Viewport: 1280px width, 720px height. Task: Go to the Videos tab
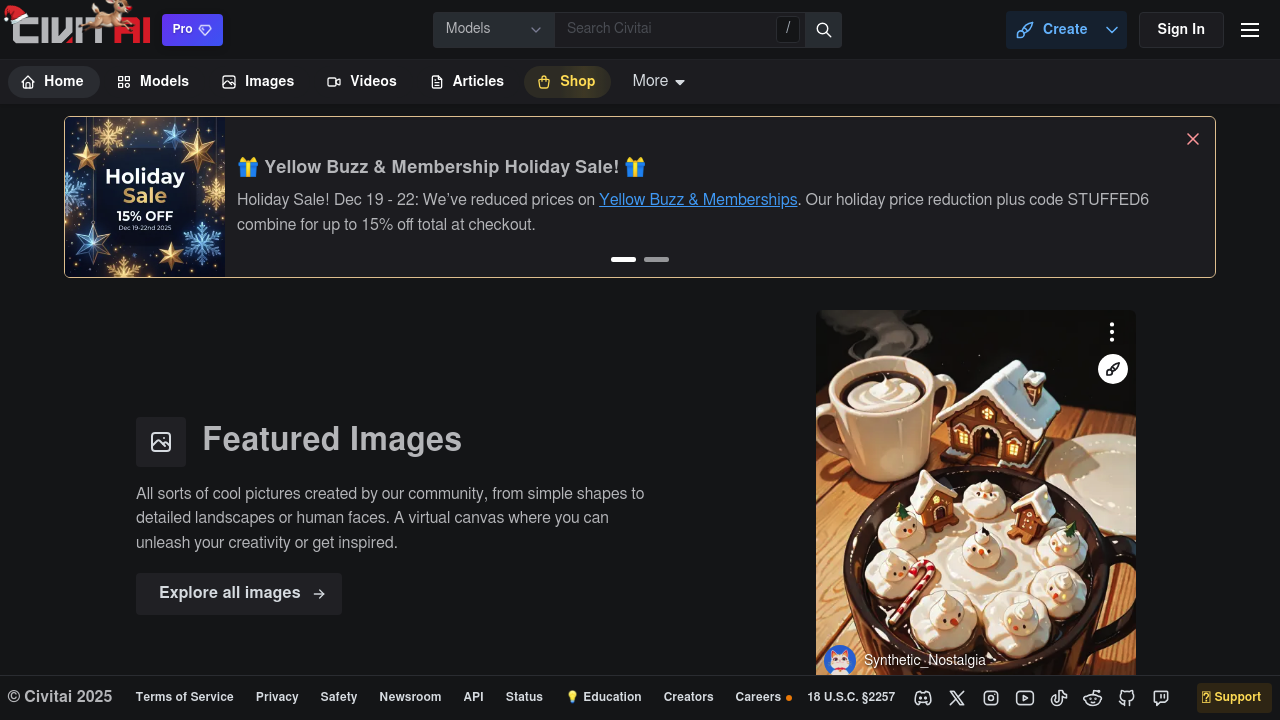pos(362,82)
